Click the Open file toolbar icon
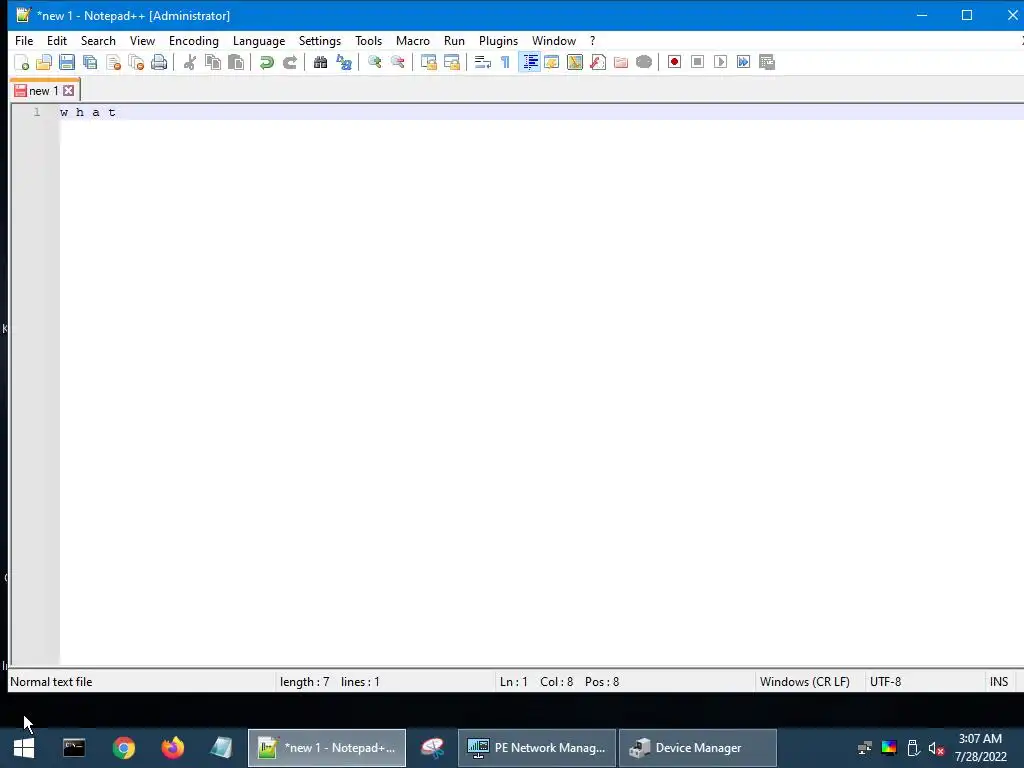This screenshot has height=768, width=1024. [44, 63]
